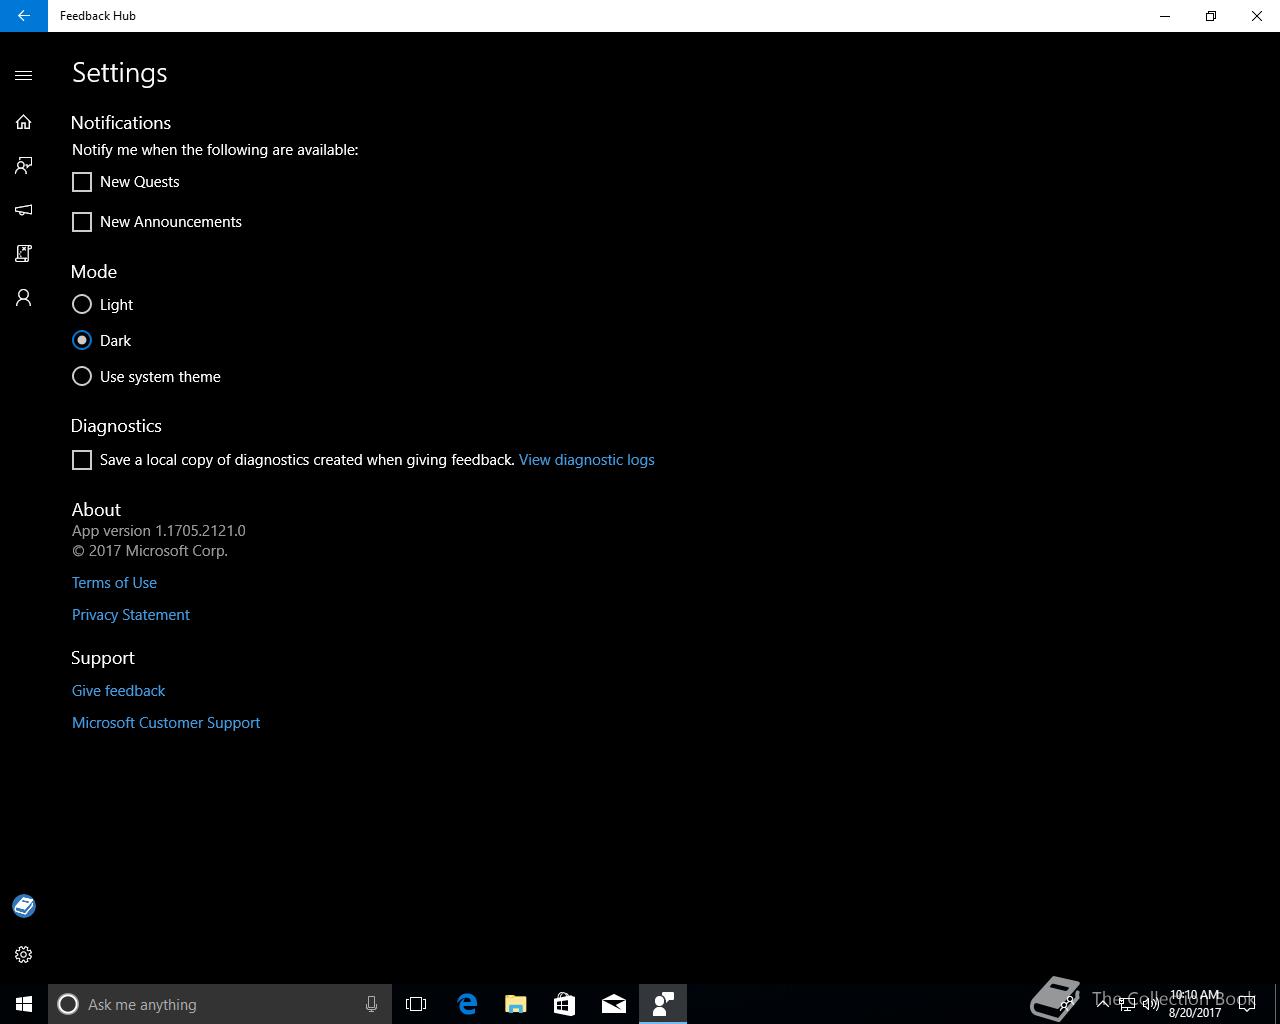Open the hamburger navigation menu

point(24,75)
